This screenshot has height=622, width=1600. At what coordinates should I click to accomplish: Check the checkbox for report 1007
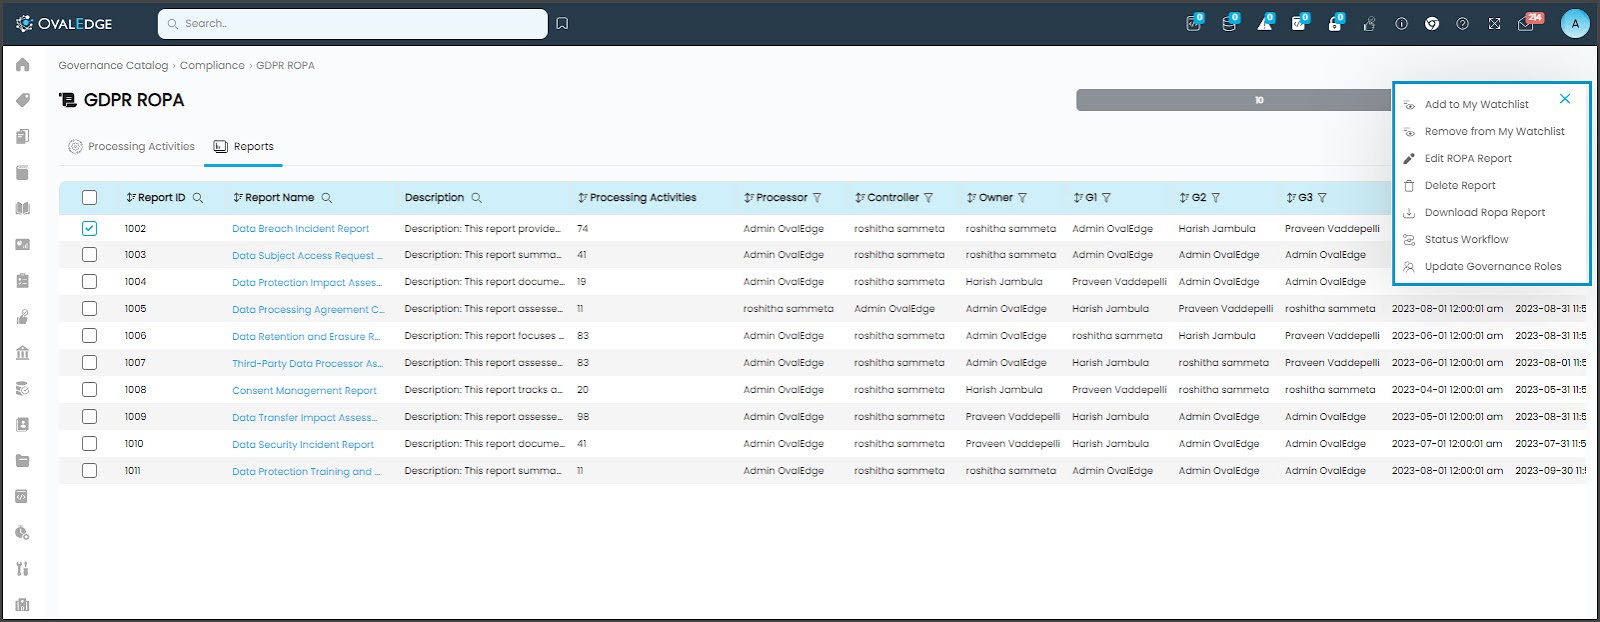tap(89, 363)
